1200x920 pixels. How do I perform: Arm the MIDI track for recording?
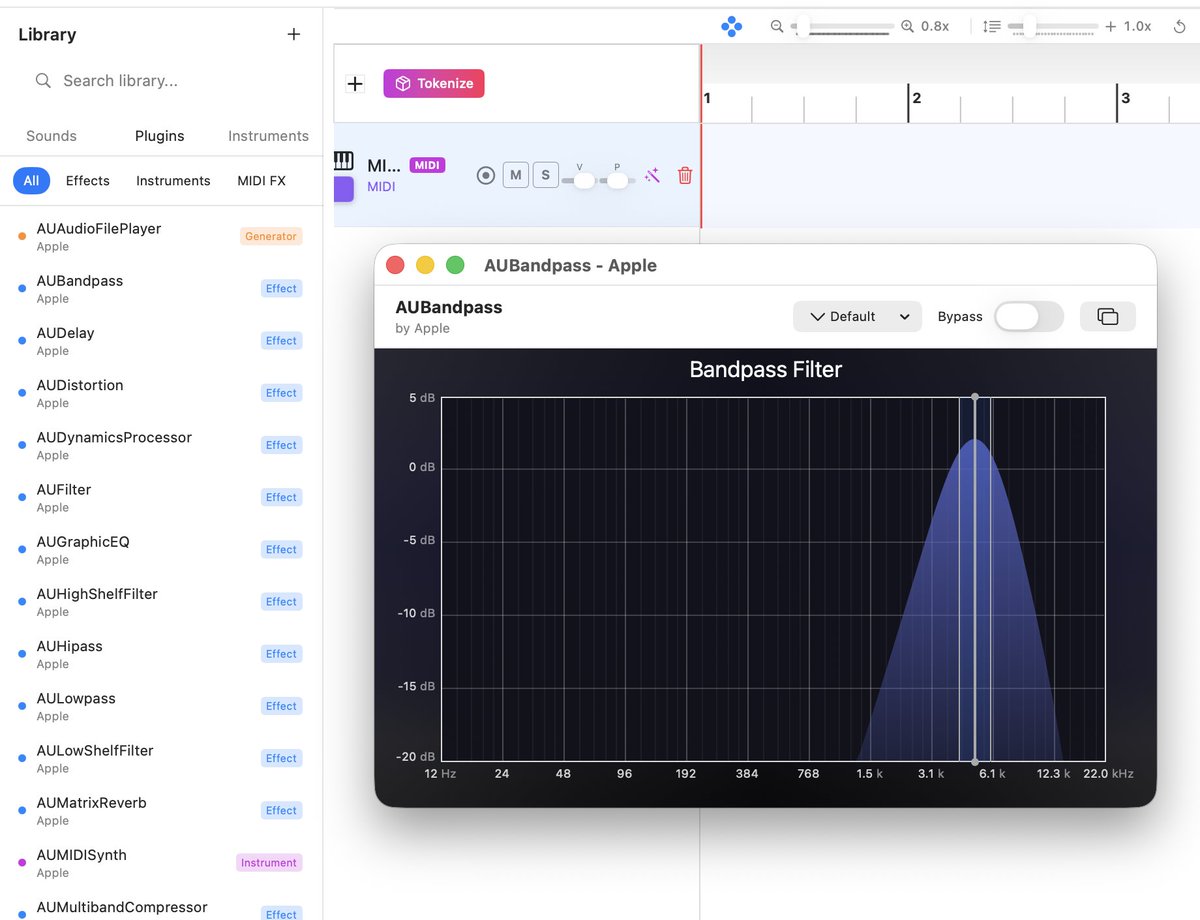pos(486,175)
